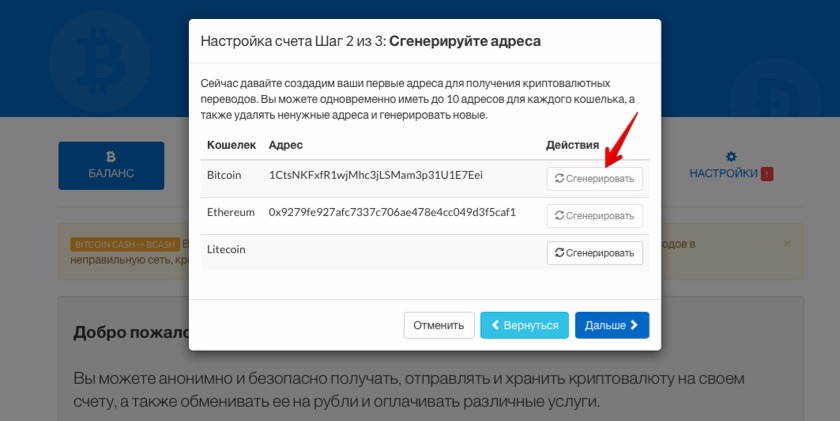Click the bitcoin icon above БАЛАНС

coord(111,156)
